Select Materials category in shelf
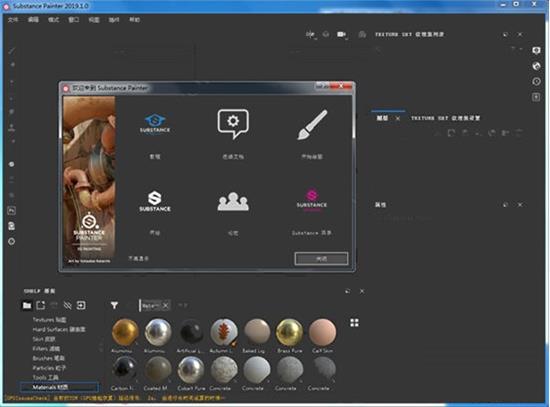Screen dimensions: 550x407 coord(59,387)
